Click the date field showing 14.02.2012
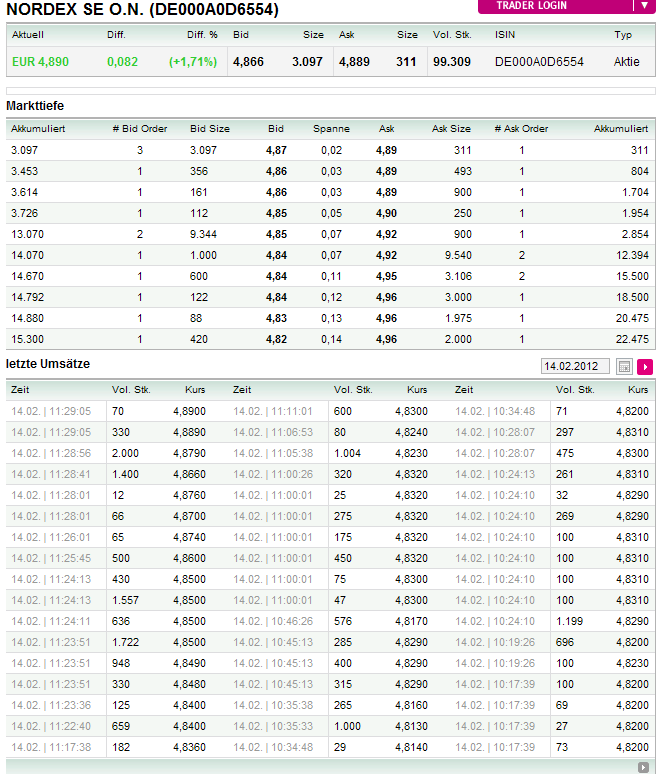The image size is (659, 774). point(575,367)
